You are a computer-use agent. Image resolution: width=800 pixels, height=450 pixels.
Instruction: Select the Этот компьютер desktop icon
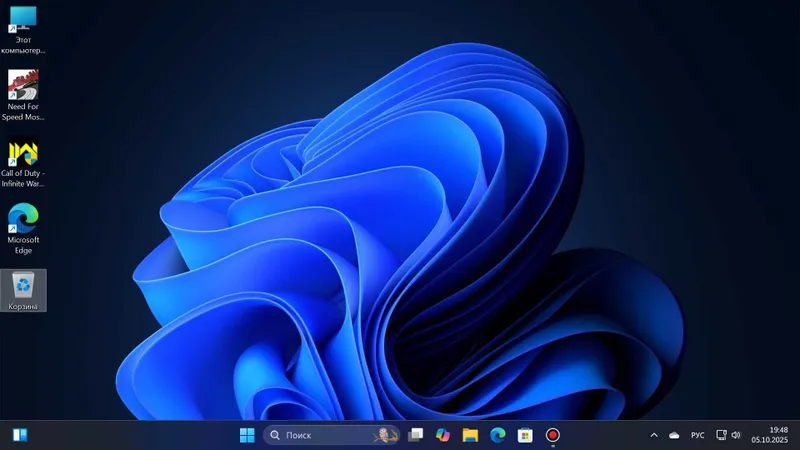click(x=23, y=30)
